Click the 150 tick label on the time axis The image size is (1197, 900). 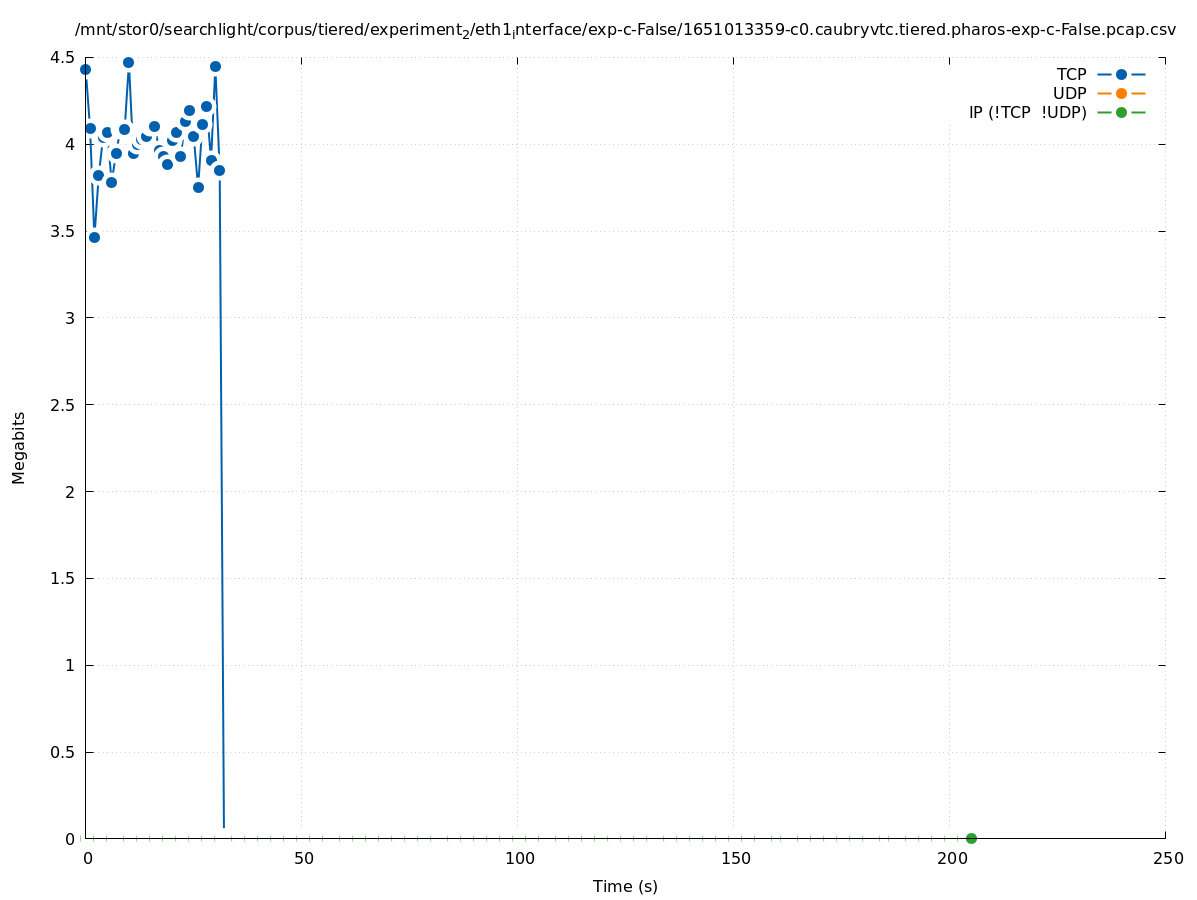735,858
